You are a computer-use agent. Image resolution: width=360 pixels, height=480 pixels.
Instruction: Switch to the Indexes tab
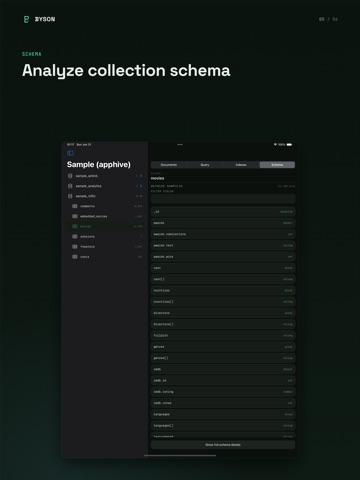point(241,165)
